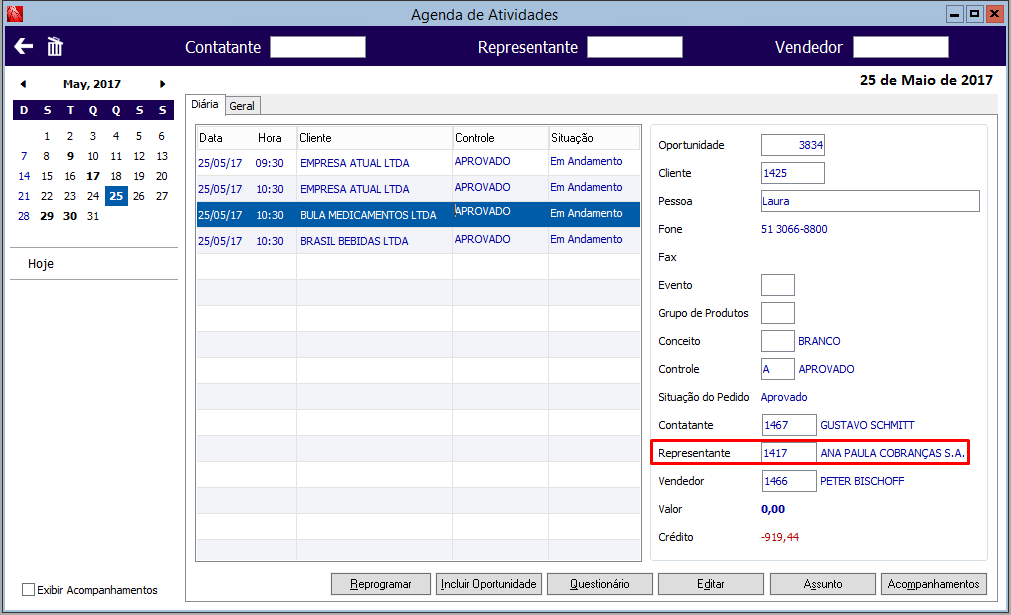Screen dimensions: 1011x615
Task: Open Incluir Oportunidade
Action: pyautogui.click(x=489, y=584)
